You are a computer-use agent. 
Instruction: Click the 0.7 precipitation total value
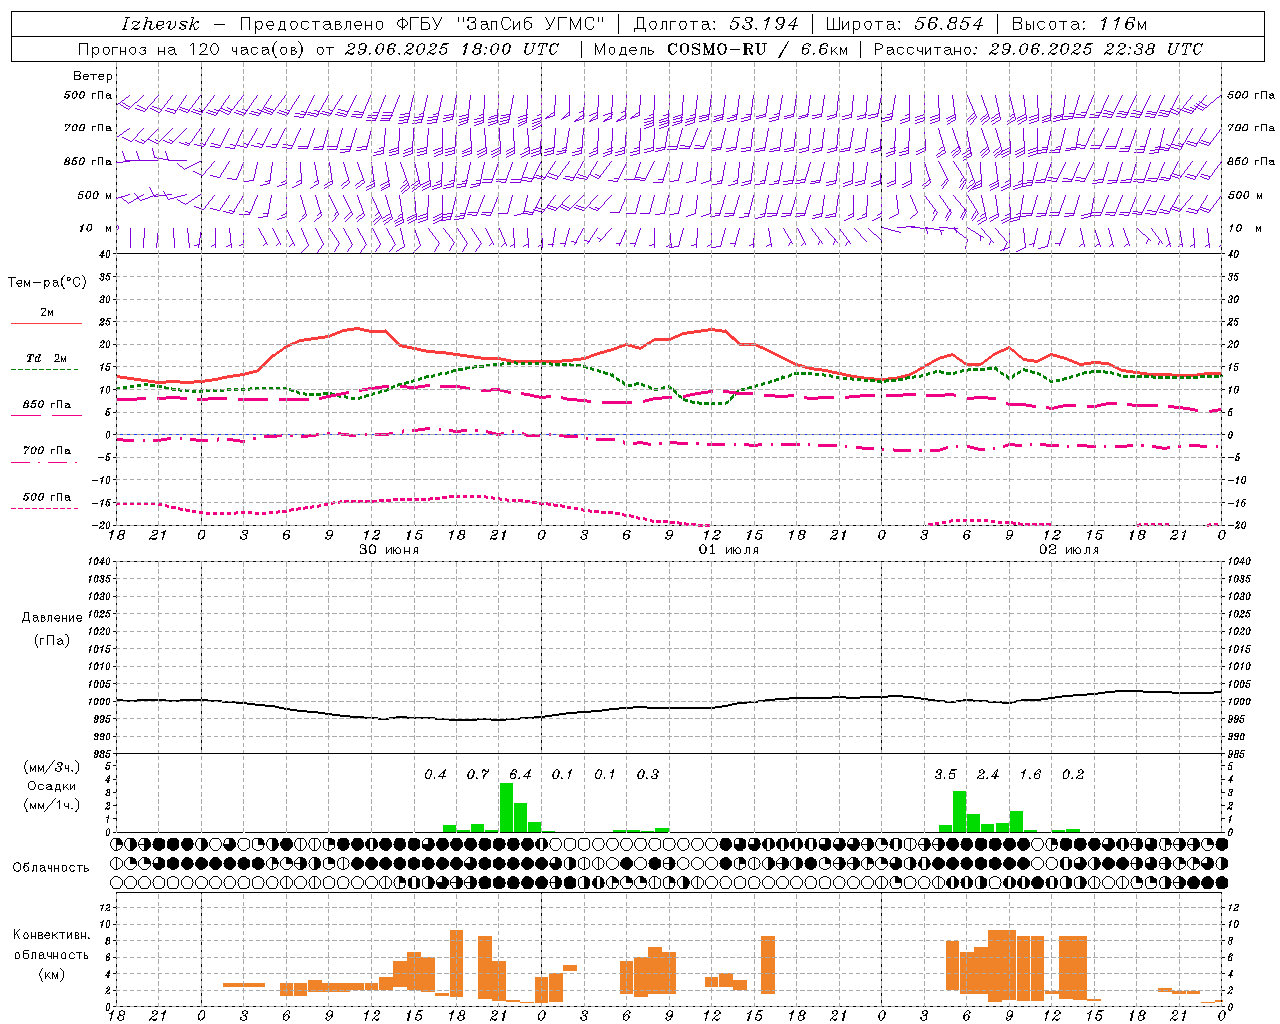(478, 774)
